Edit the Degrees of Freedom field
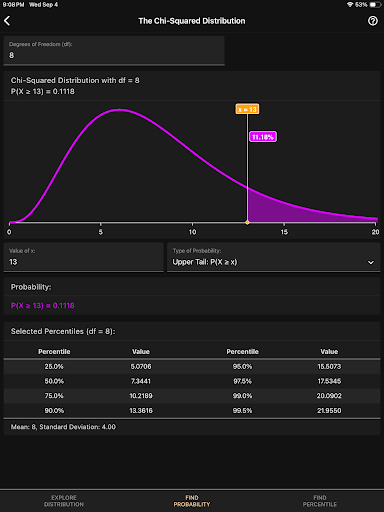The height and width of the screenshot is (512, 384). pyautogui.click(x=114, y=51)
